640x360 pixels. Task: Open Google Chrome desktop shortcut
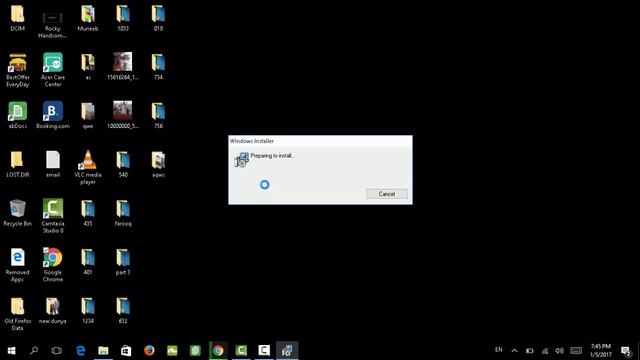point(53,265)
